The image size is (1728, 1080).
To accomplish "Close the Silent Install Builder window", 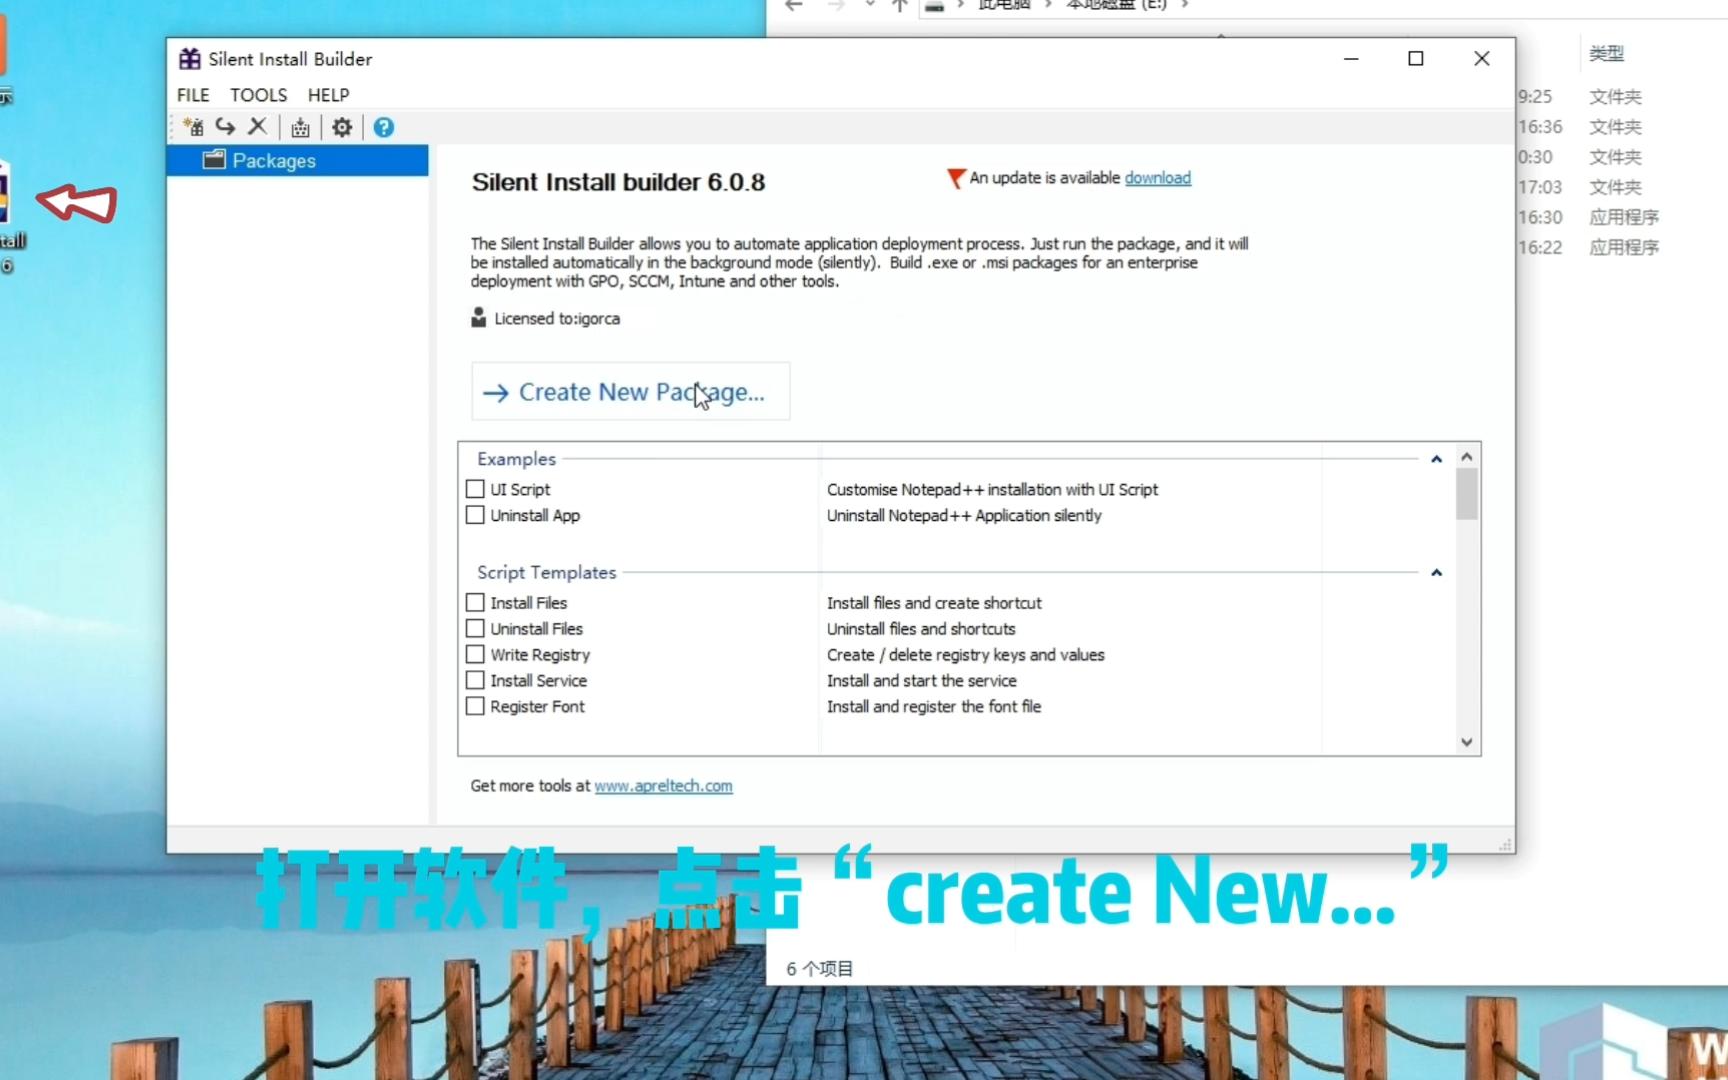I will click(1482, 59).
